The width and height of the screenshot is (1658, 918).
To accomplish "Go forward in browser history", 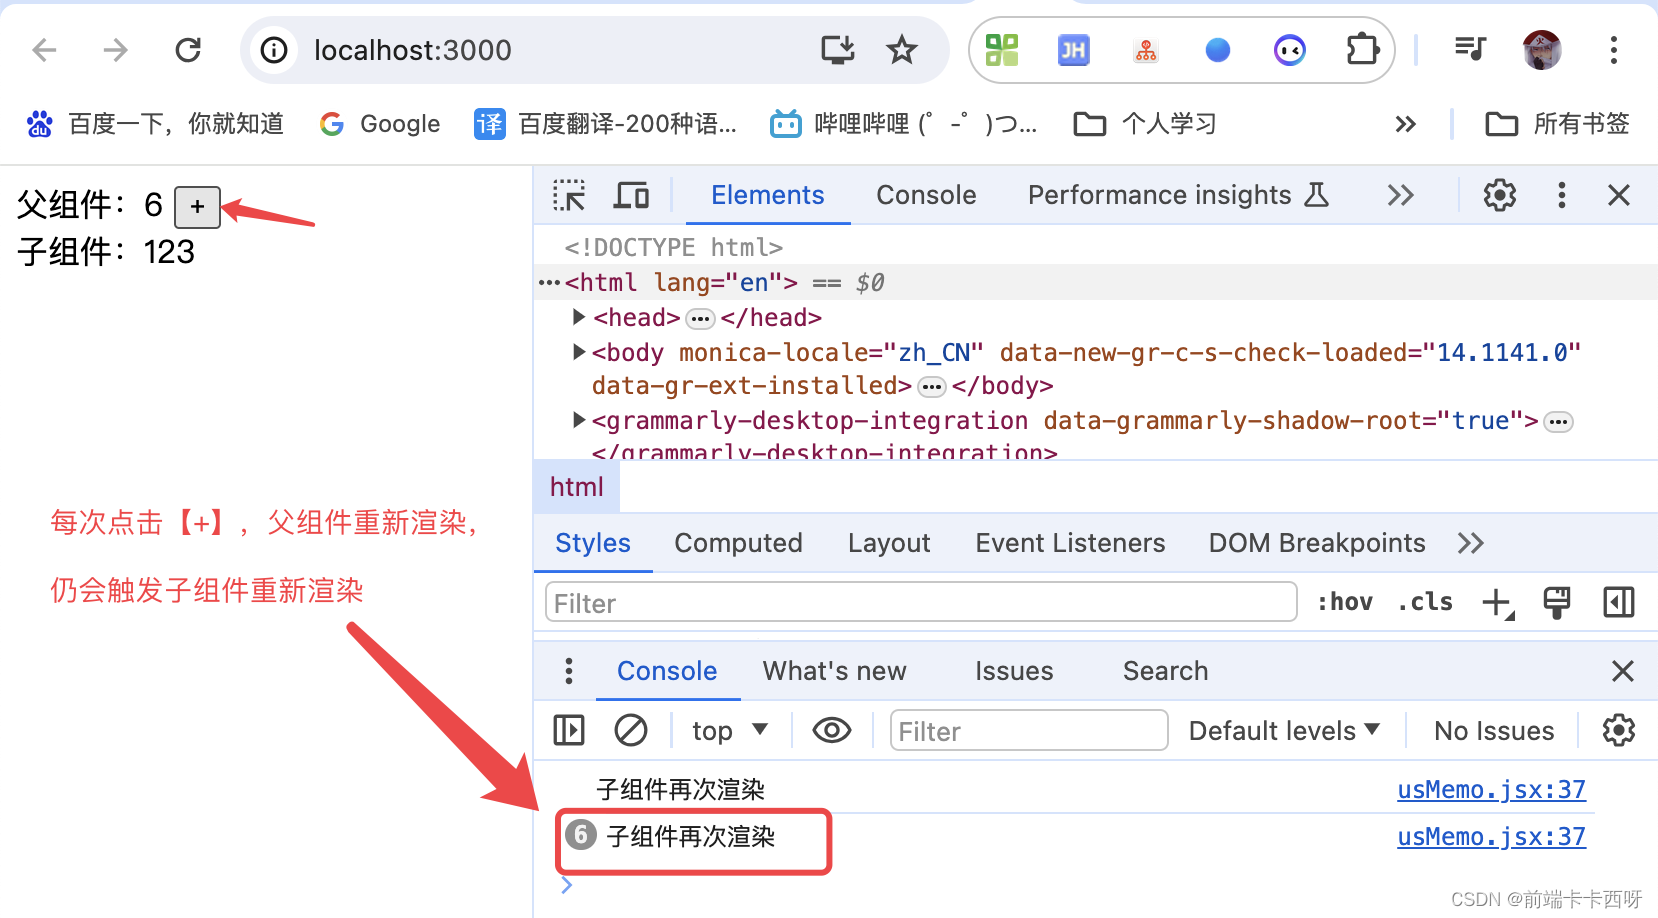I will (x=116, y=50).
